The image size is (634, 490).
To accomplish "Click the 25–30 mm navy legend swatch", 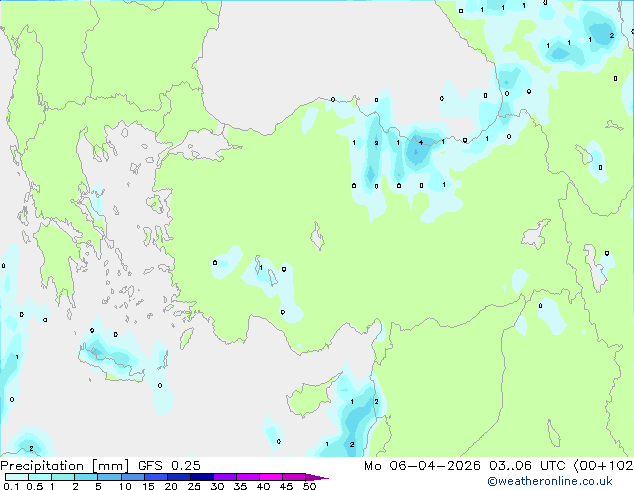I will [x=202, y=477].
